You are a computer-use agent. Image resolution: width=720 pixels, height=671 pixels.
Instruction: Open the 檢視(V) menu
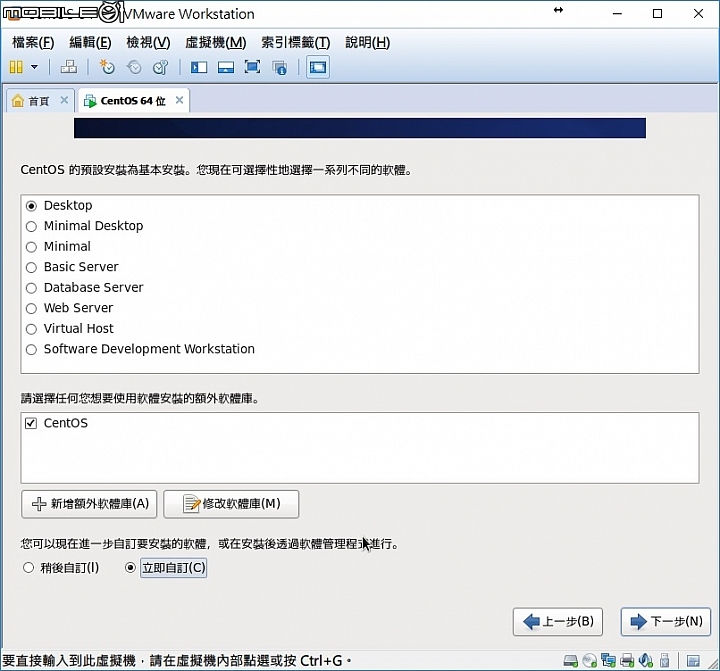148,43
